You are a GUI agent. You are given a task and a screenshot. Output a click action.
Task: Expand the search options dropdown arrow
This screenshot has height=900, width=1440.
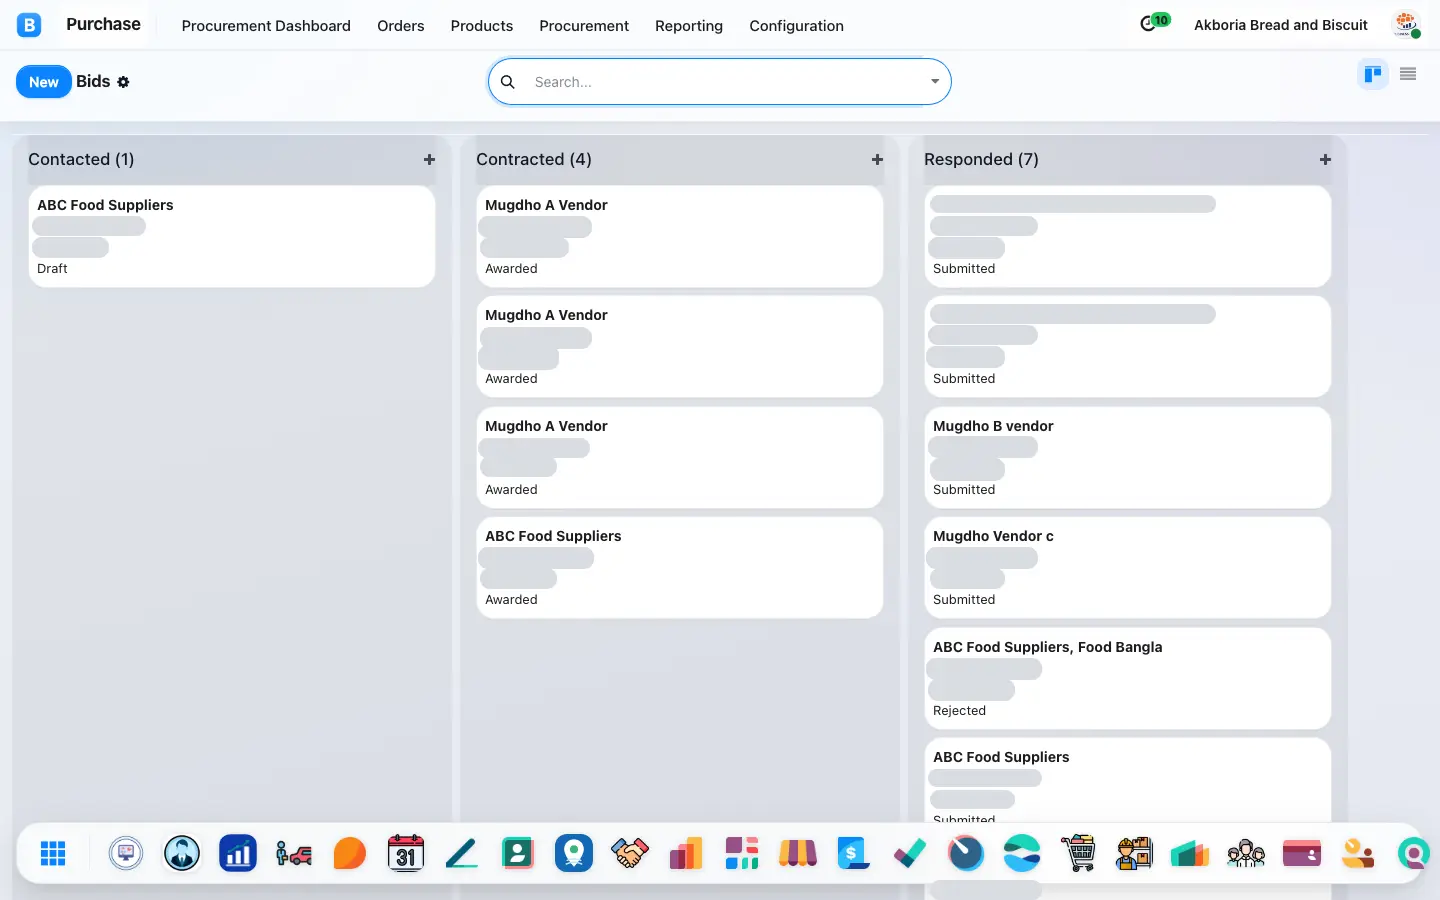pyautogui.click(x=935, y=82)
